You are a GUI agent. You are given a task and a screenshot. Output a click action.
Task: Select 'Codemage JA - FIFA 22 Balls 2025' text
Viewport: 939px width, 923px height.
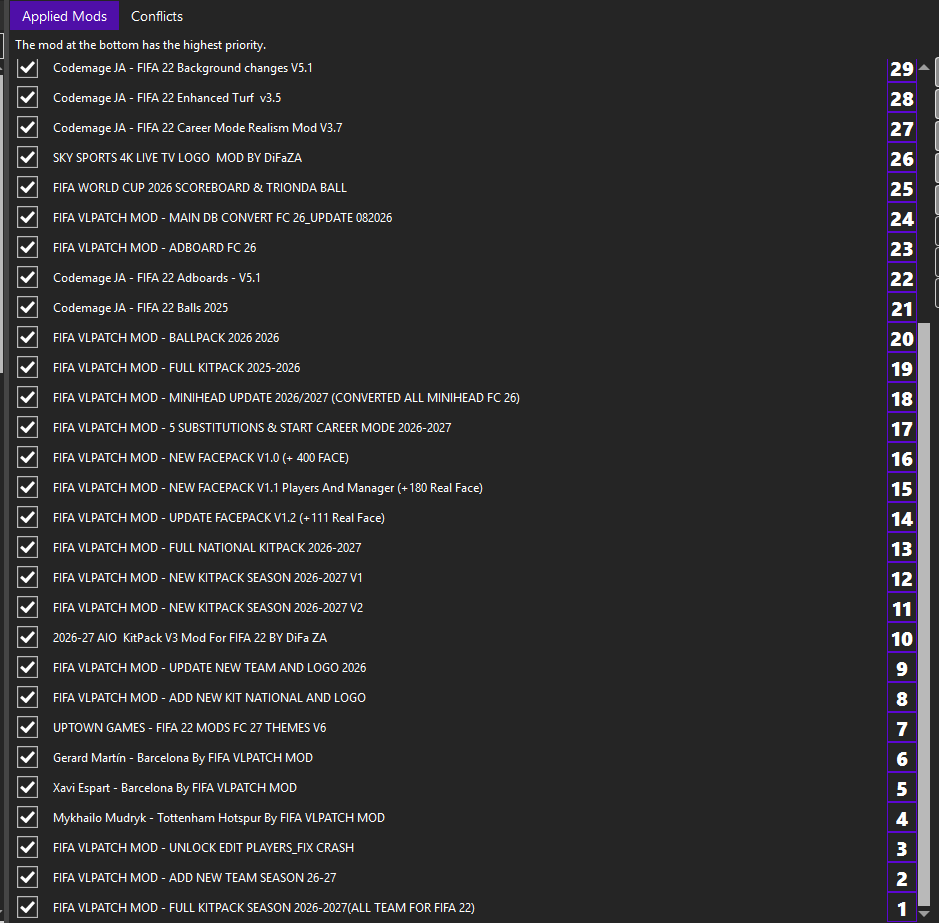[x=140, y=308]
